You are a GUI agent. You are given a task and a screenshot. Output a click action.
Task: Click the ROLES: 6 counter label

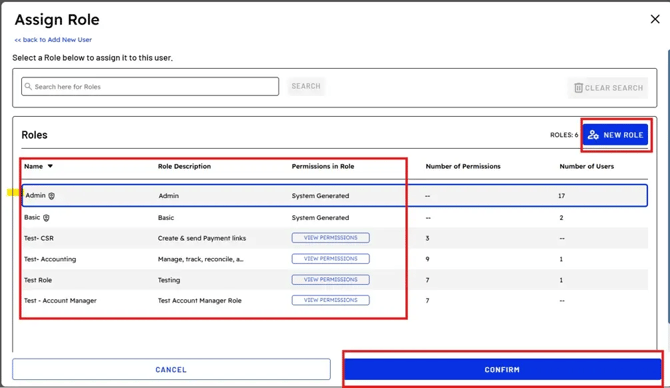click(564, 135)
